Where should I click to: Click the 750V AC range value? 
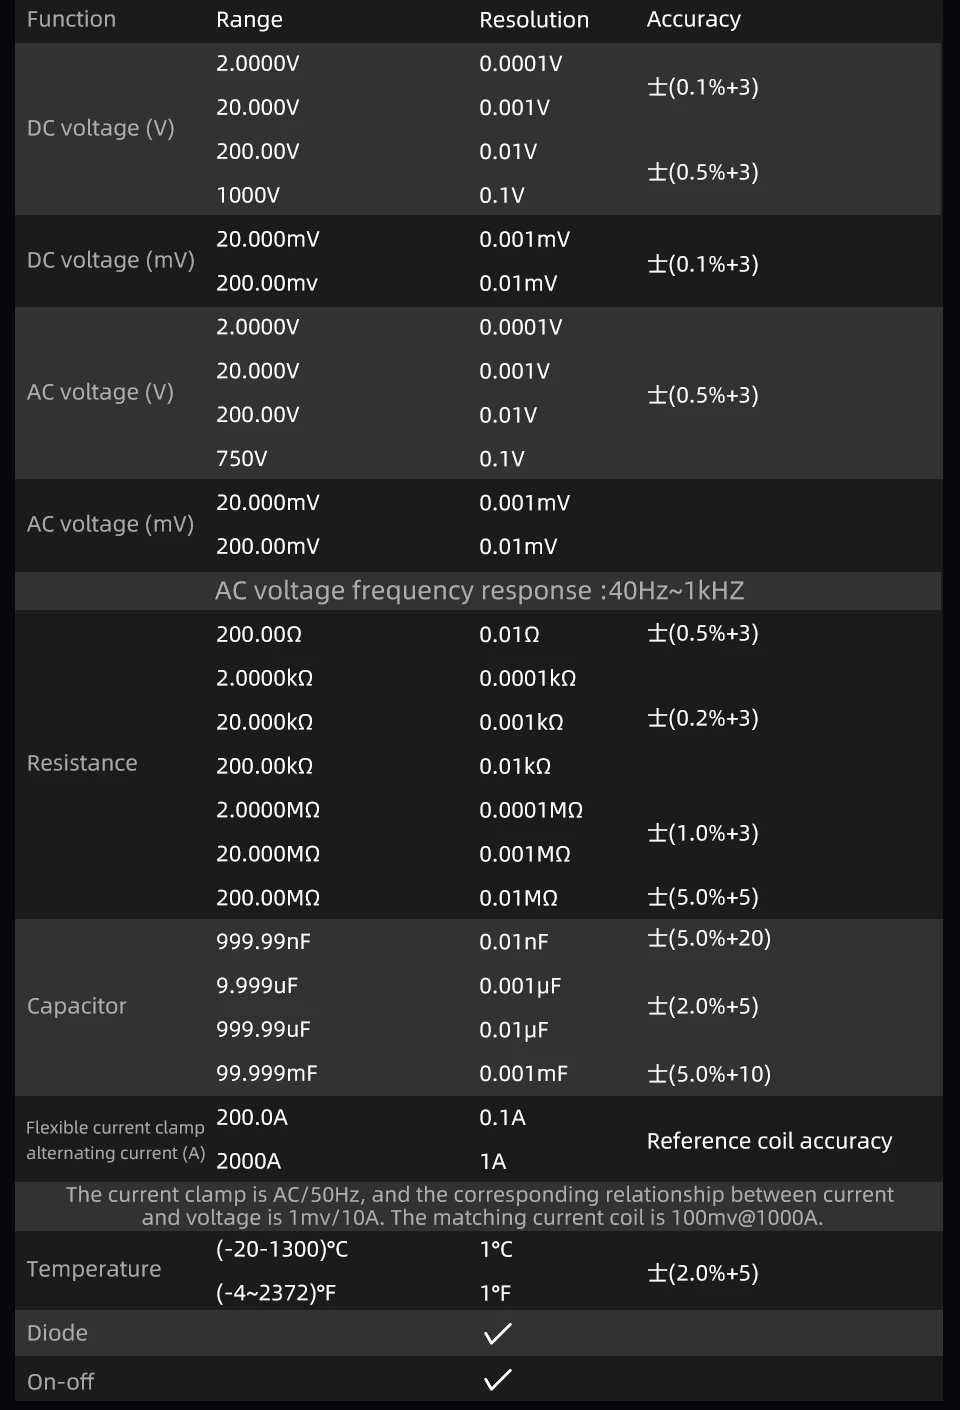pos(242,459)
